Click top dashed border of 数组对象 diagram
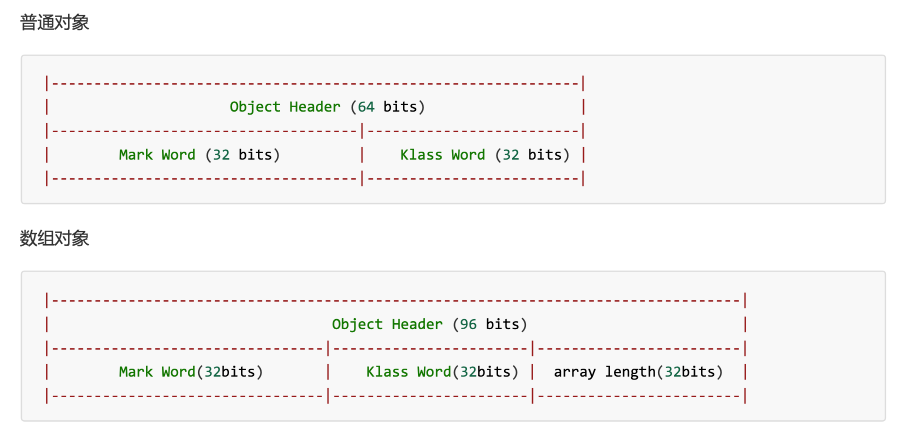This screenshot has width=898, height=427. click(395, 300)
